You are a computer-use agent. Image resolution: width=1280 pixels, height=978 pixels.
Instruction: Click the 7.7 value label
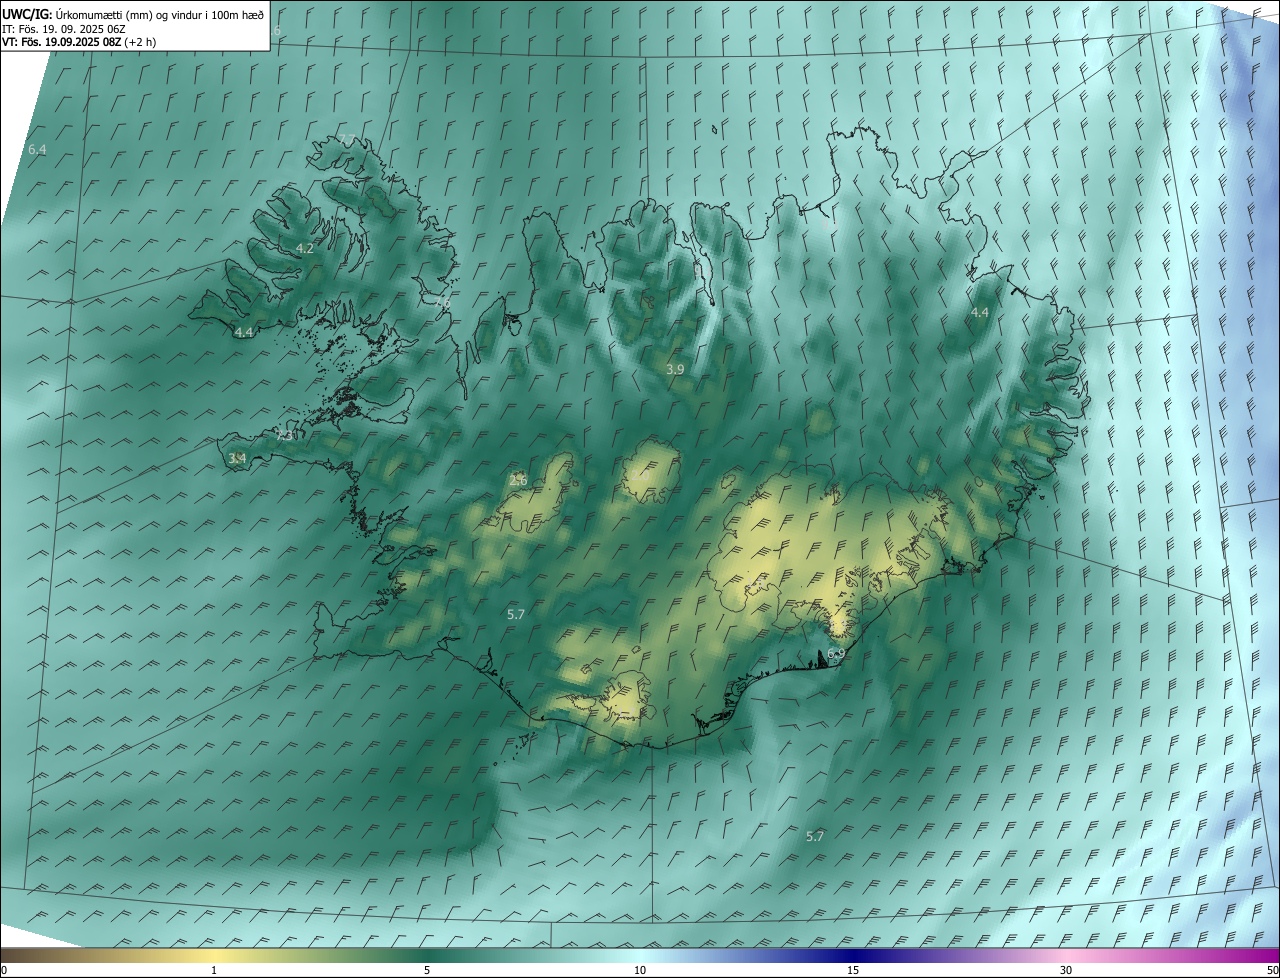tap(347, 138)
